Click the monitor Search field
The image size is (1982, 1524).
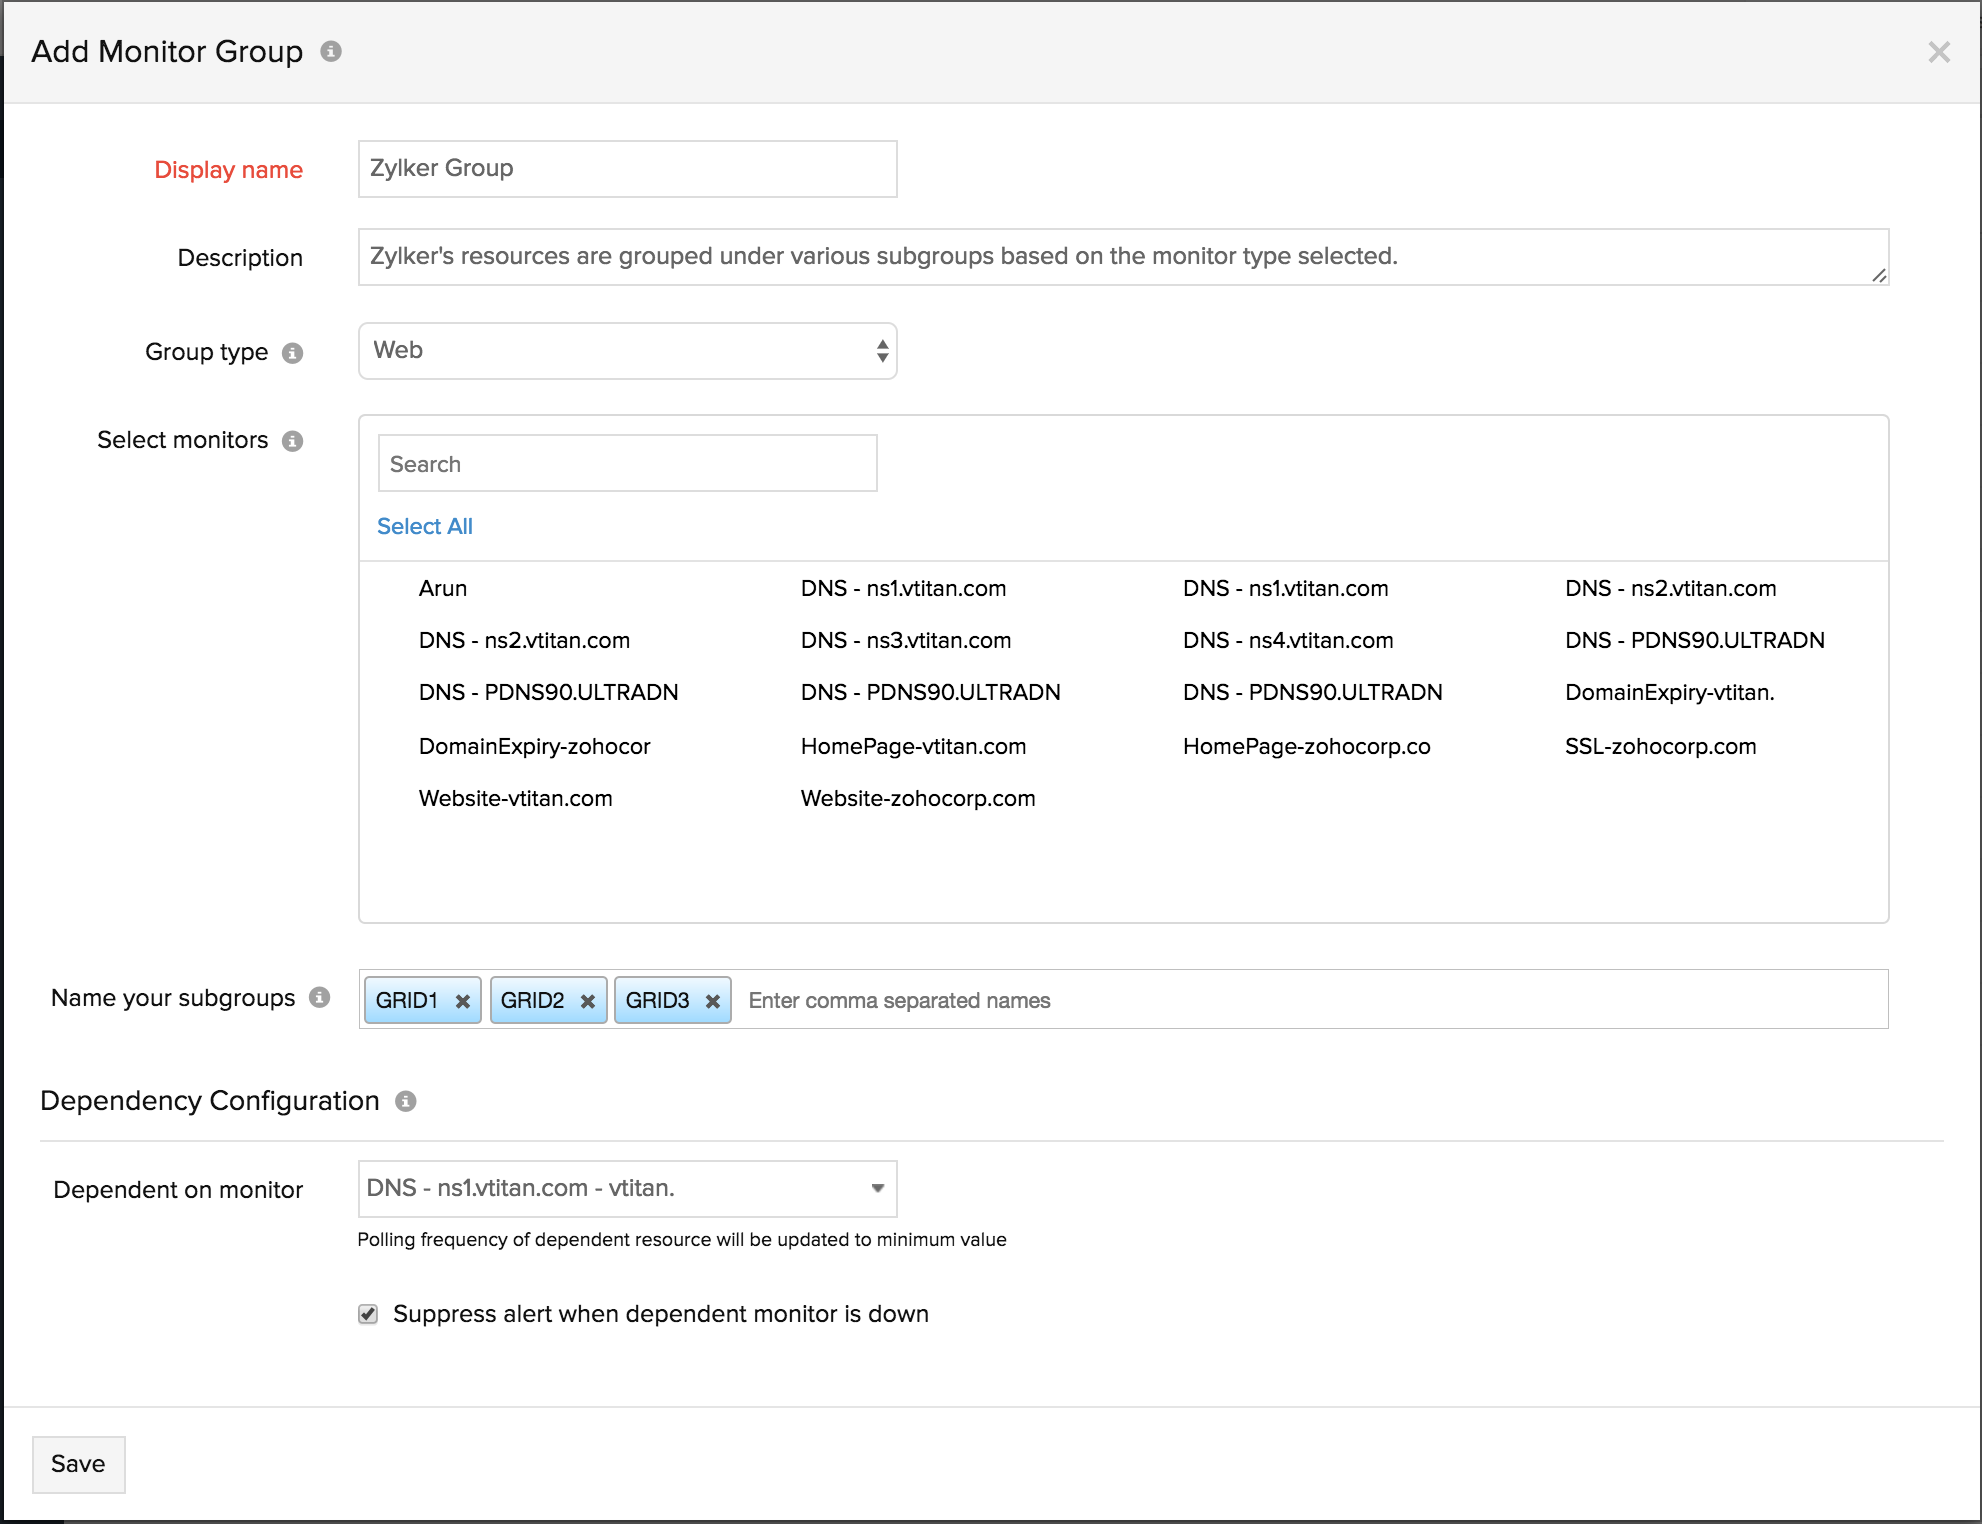coord(627,464)
